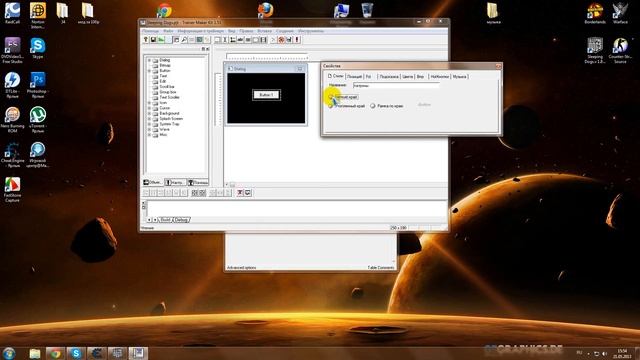The height and width of the screenshot is (360, 640).
Task: Select the text cursor I-beam toolbar icon
Action: (x=225, y=40)
